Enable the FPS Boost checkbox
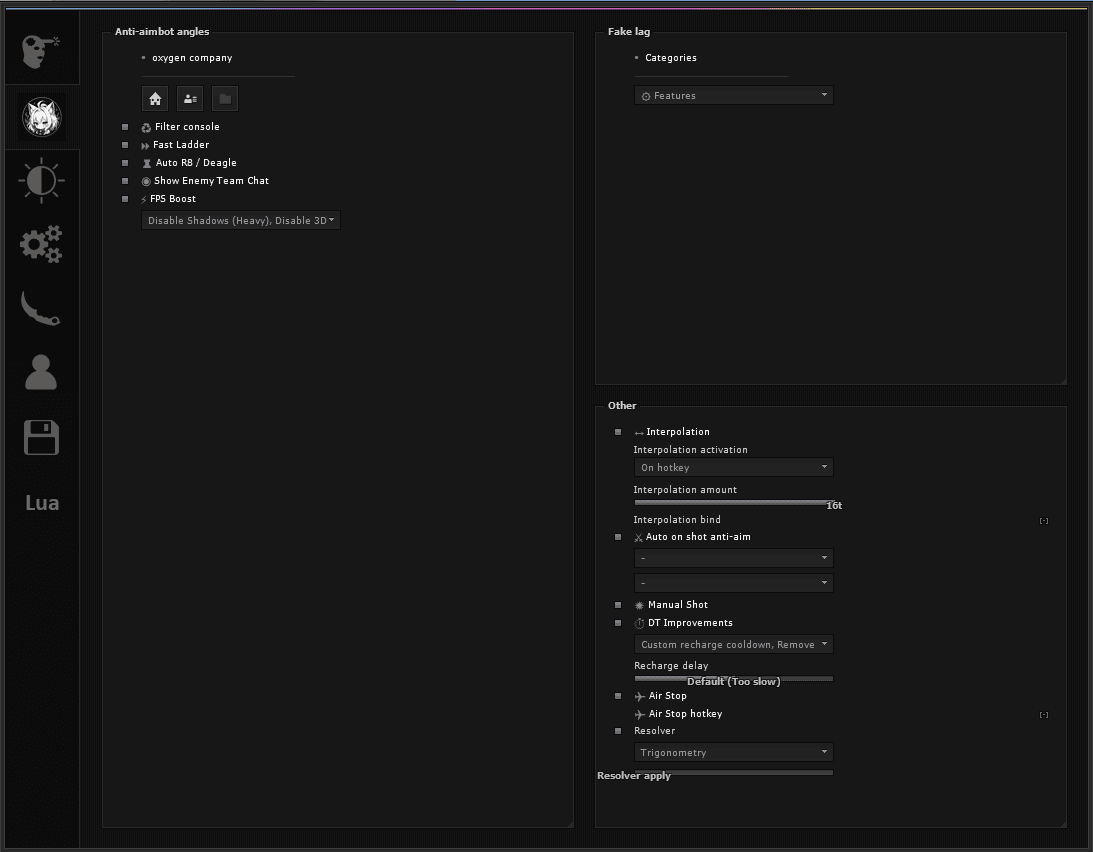 click(125, 199)
